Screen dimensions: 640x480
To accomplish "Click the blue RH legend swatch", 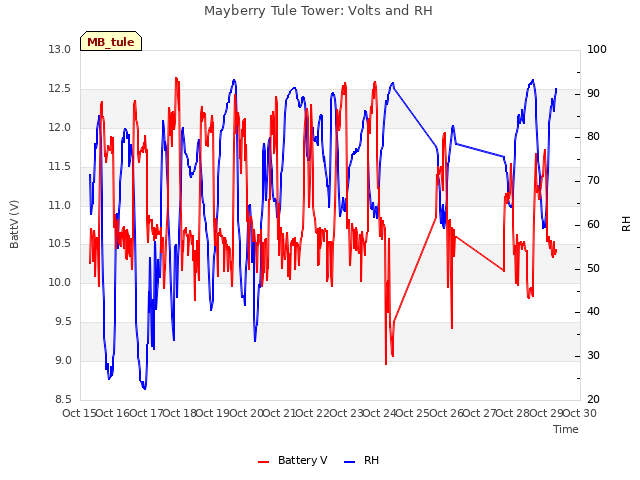I will pyautogui.click(x=350, y=462).
